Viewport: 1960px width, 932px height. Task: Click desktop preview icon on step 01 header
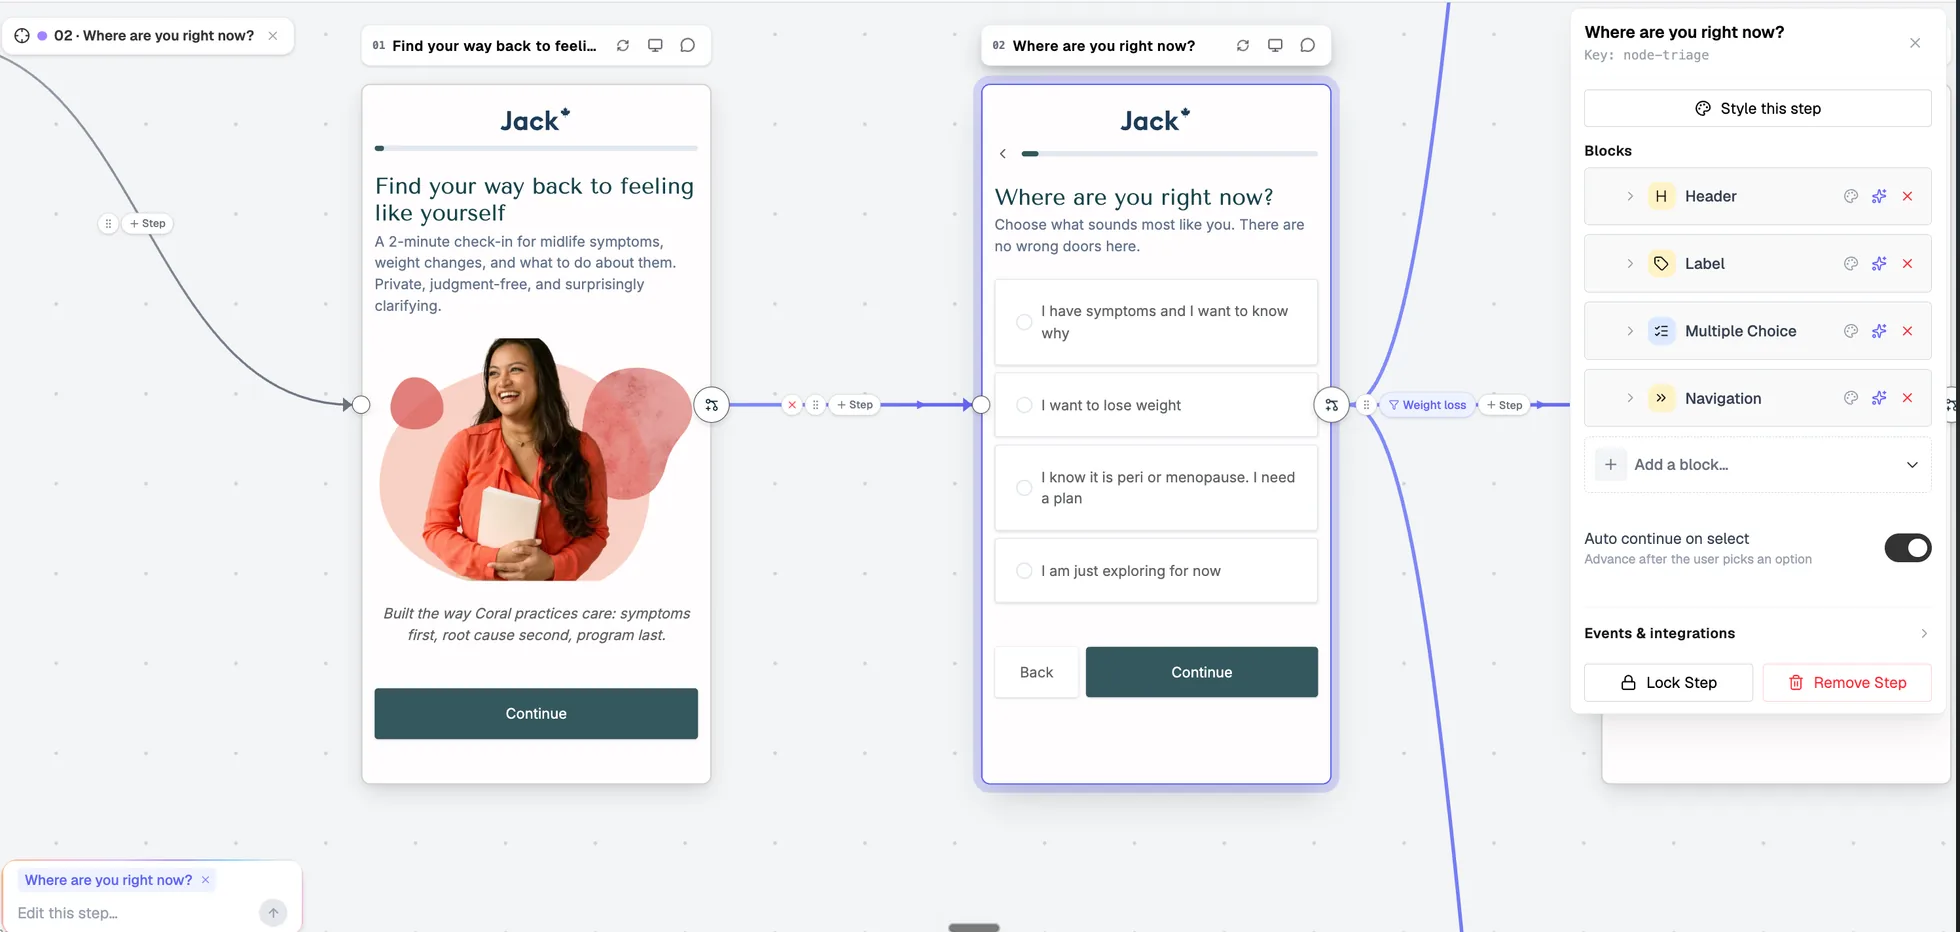(x=655, y=45)
